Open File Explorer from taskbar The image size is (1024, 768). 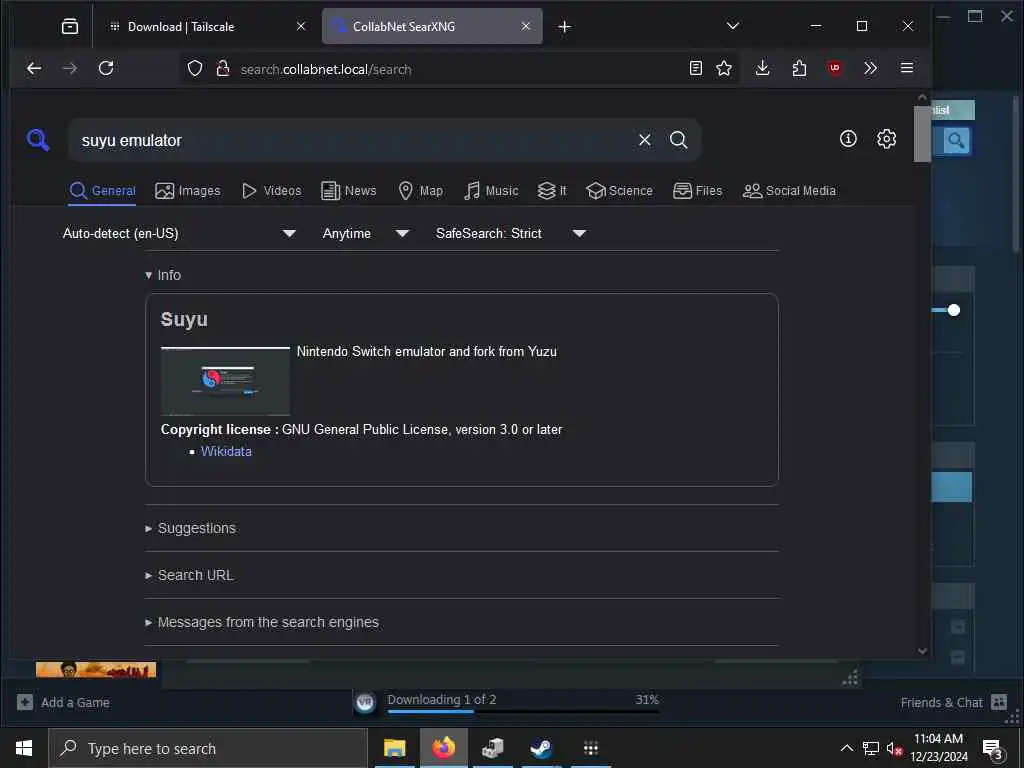coord(394,748)
